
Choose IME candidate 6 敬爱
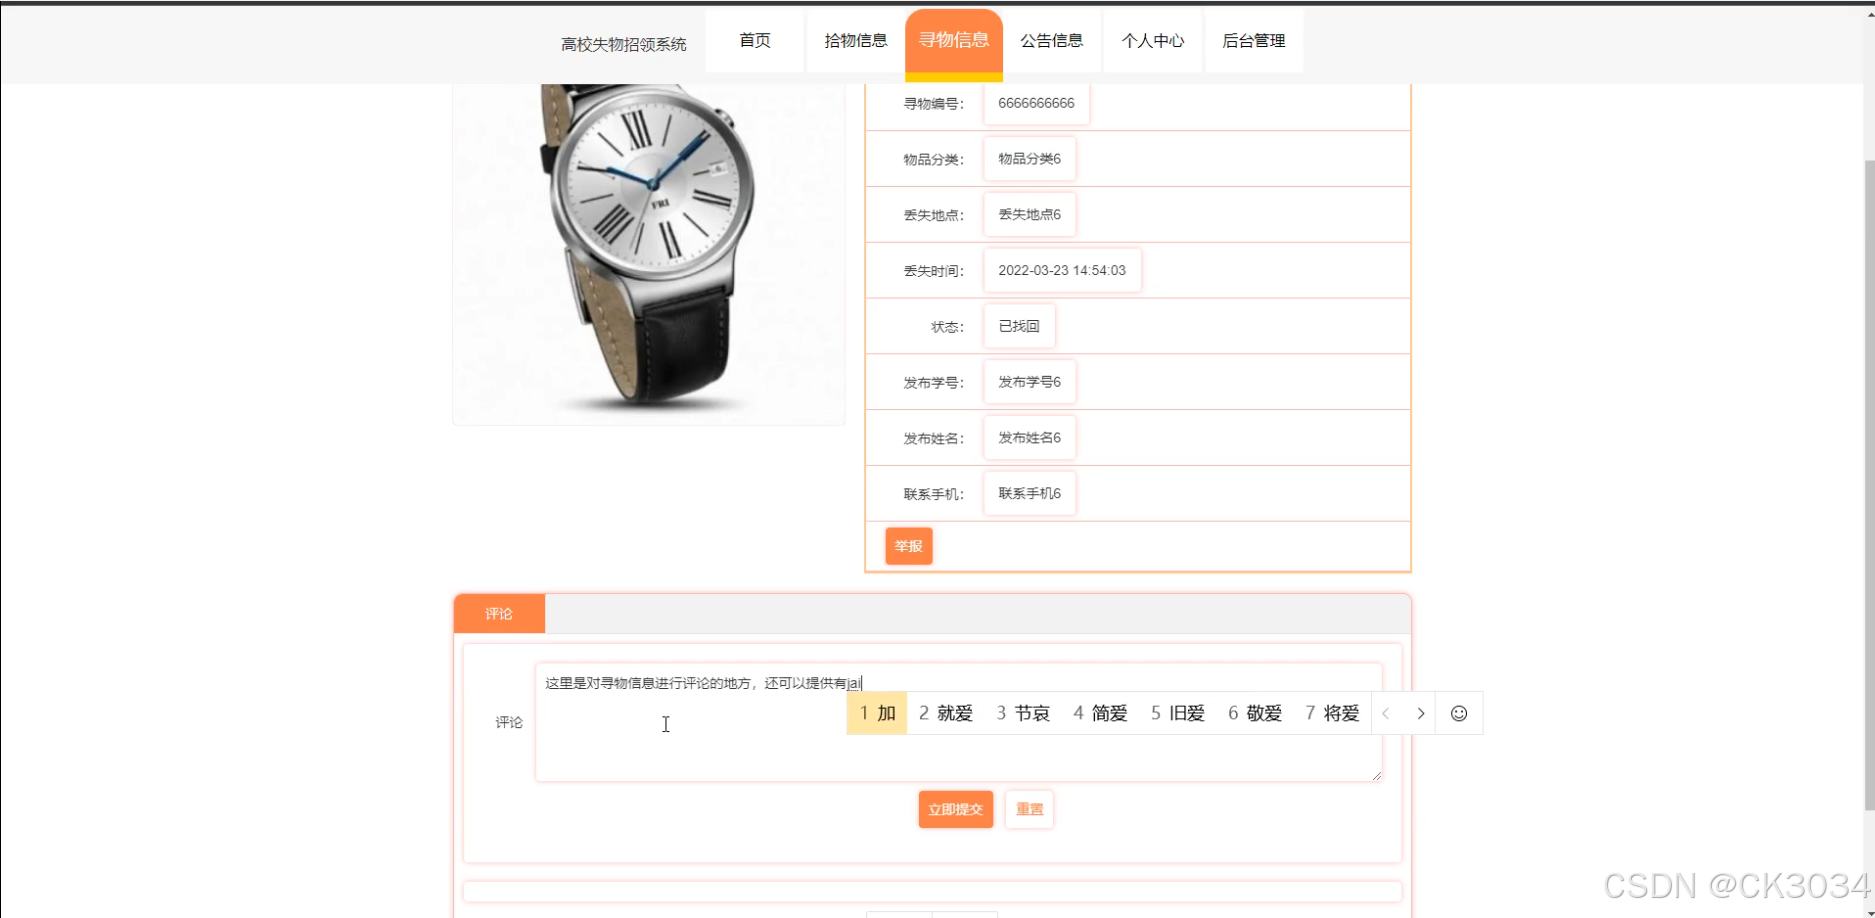click(x=1255, y=713)
